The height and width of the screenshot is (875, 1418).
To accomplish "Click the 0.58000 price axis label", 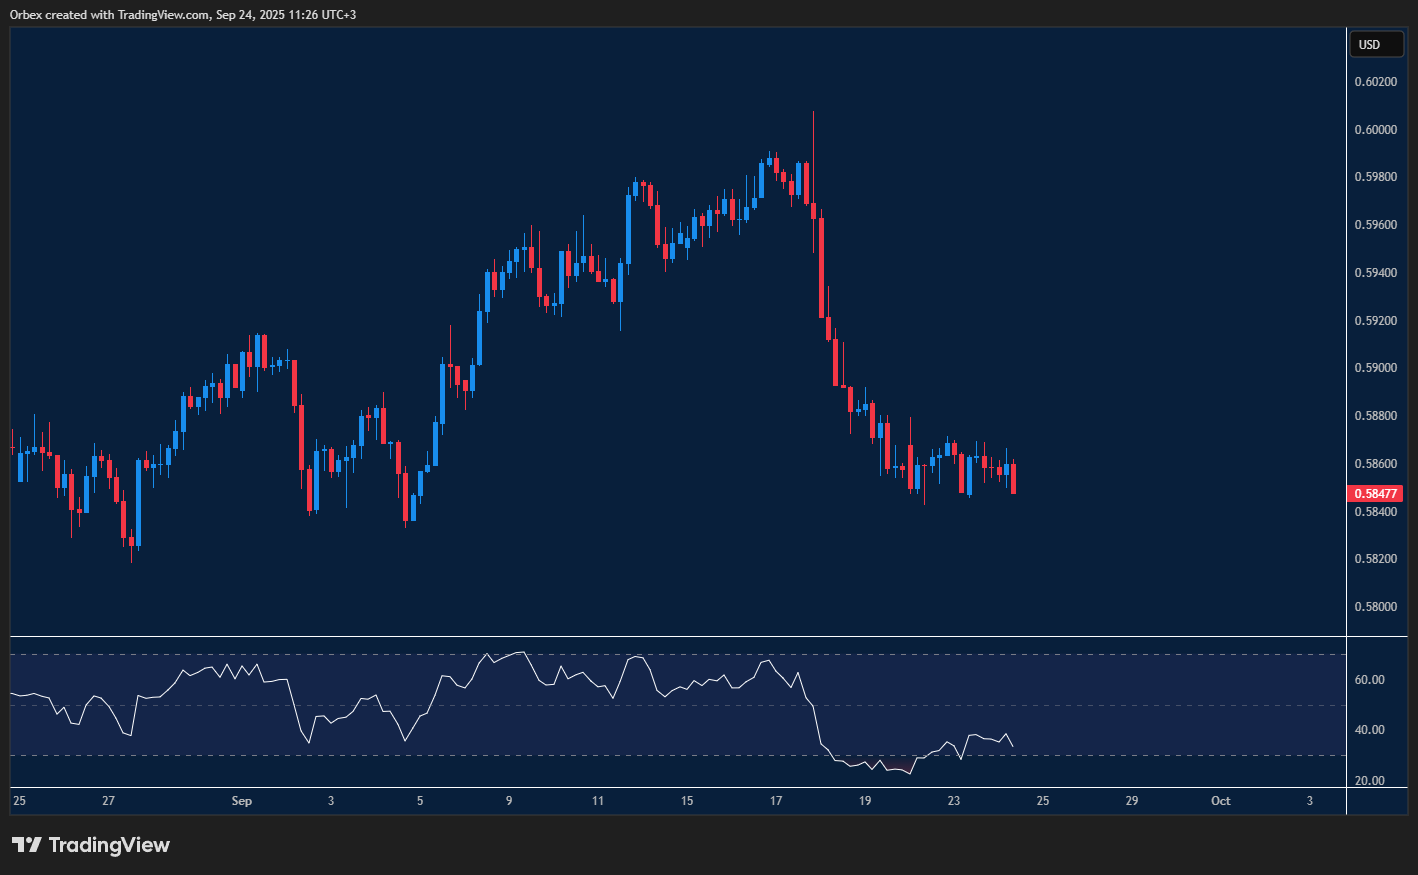I will [x=1375, y=606].
